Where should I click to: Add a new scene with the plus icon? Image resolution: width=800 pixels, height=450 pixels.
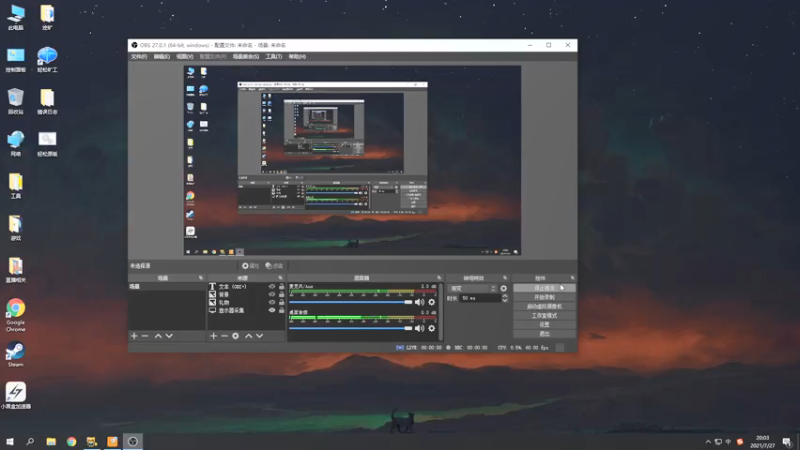(134, 336)
